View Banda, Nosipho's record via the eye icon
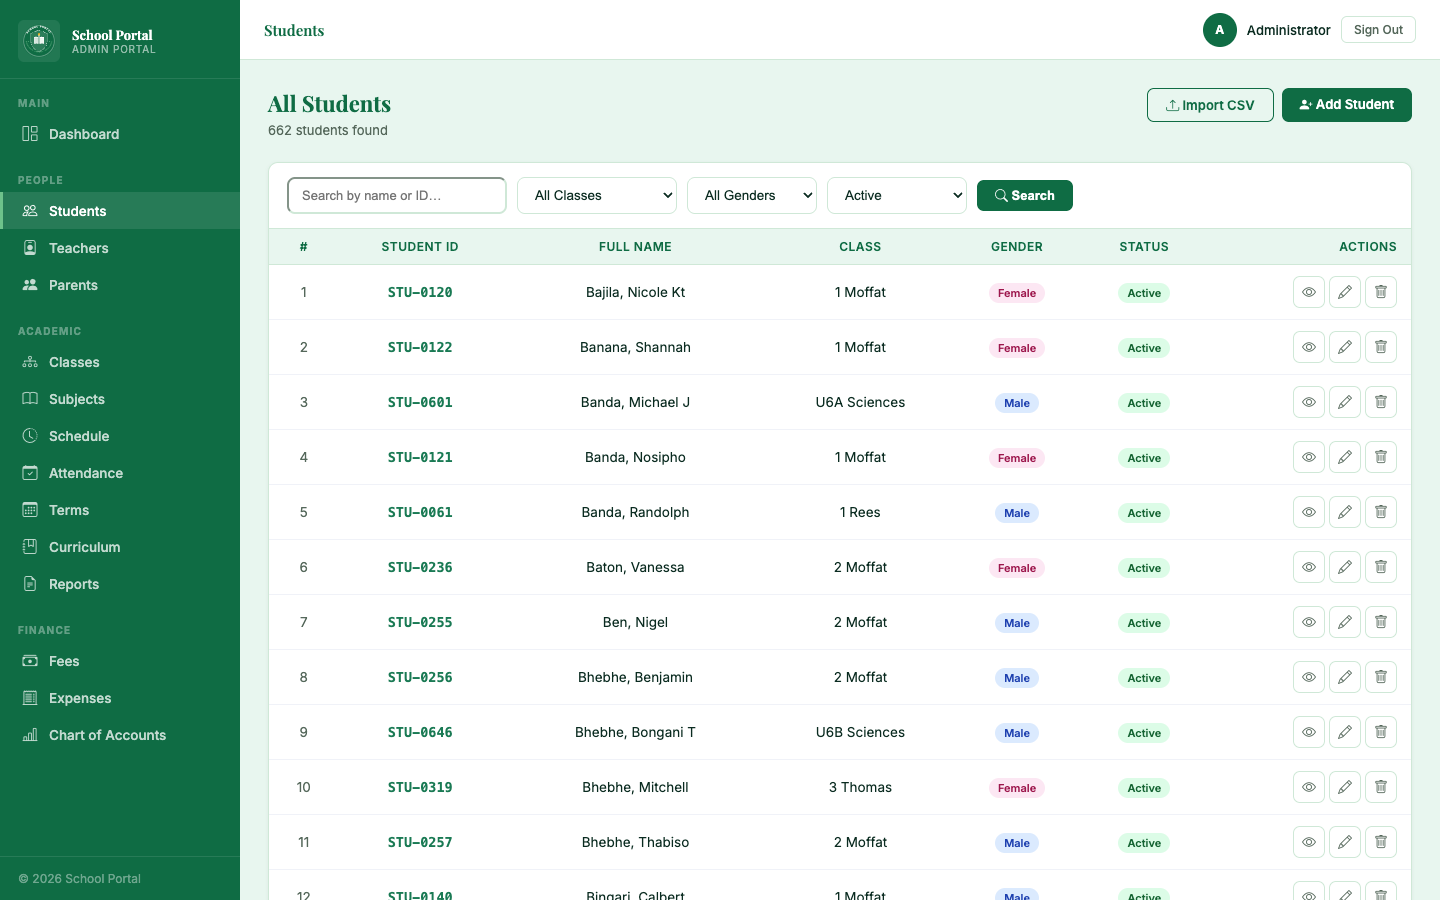Screen dimensions: 1440x900 tap(1309, 457)
